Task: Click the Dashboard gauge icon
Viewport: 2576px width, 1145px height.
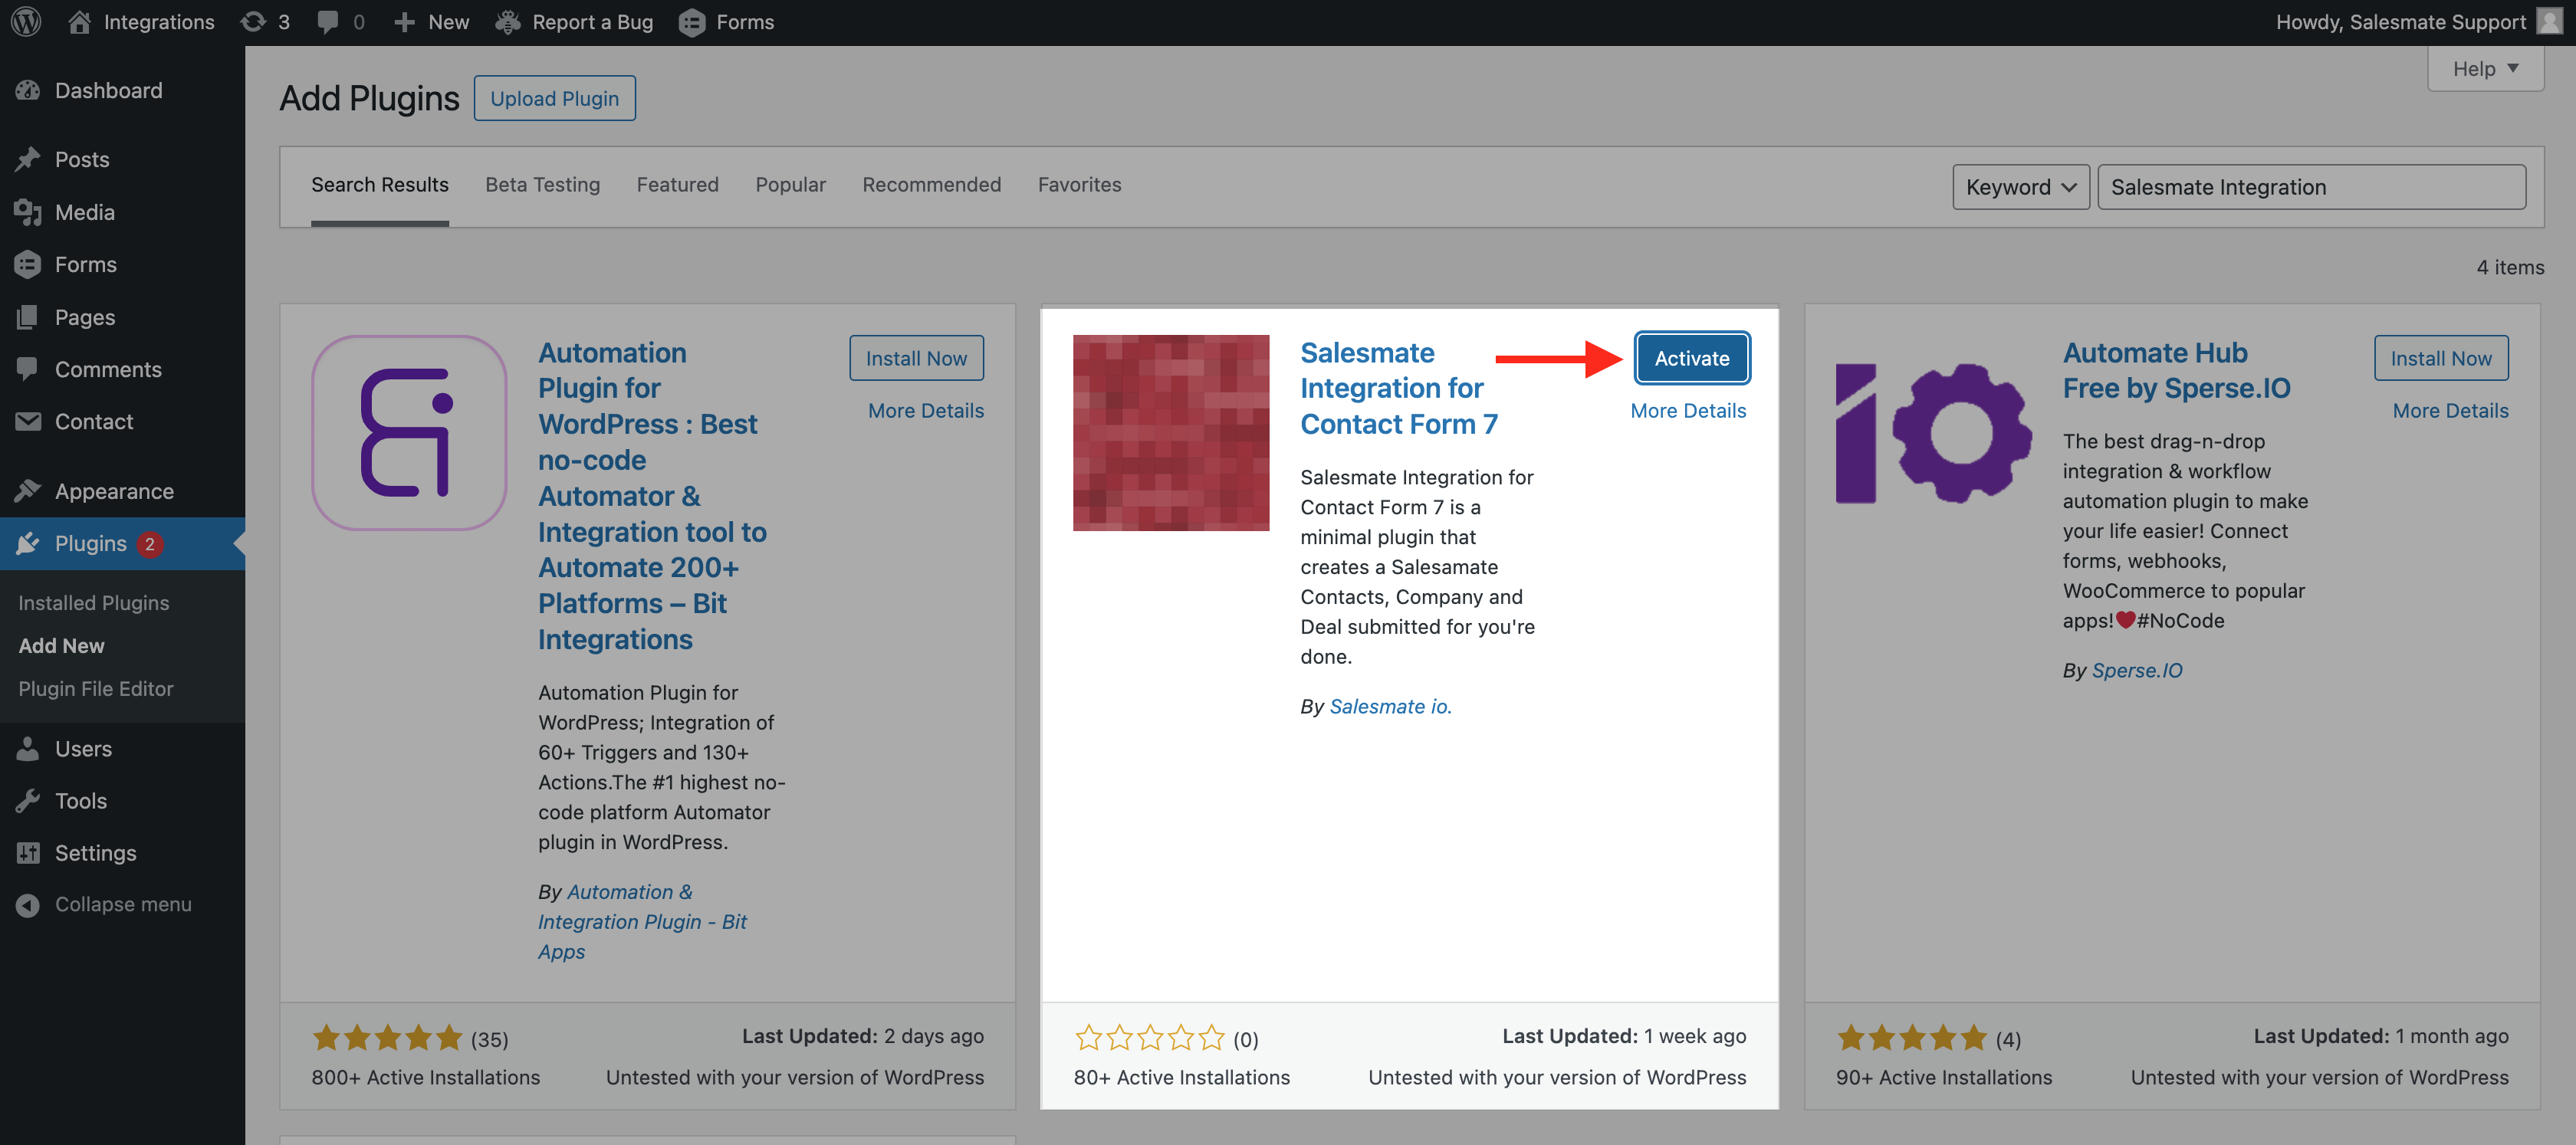Action: coord(28,90)
